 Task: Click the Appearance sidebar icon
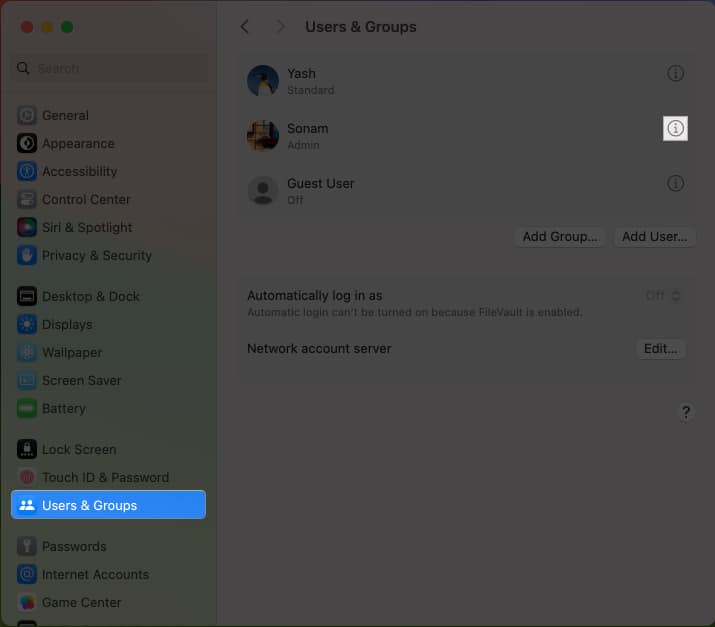click(27, 143)
